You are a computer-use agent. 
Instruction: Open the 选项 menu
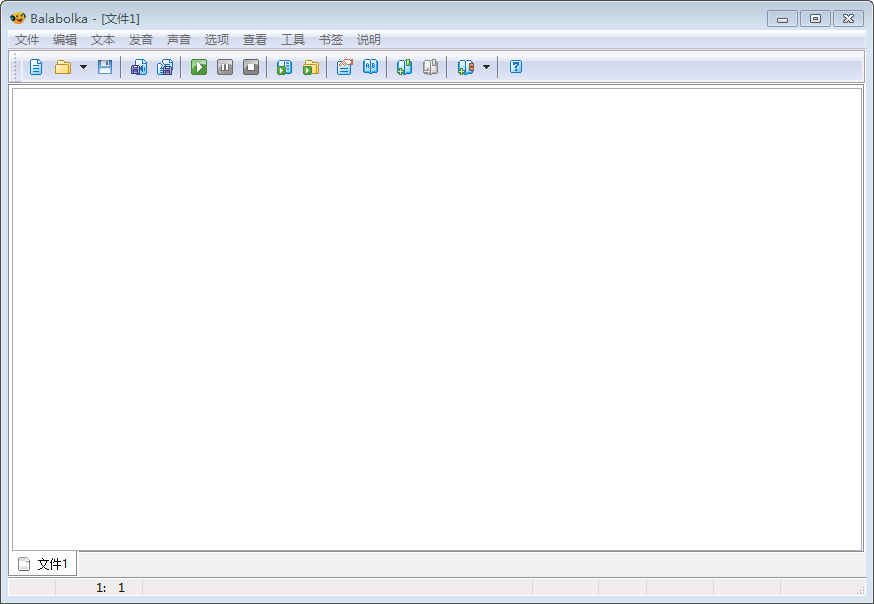click(217, 40)
